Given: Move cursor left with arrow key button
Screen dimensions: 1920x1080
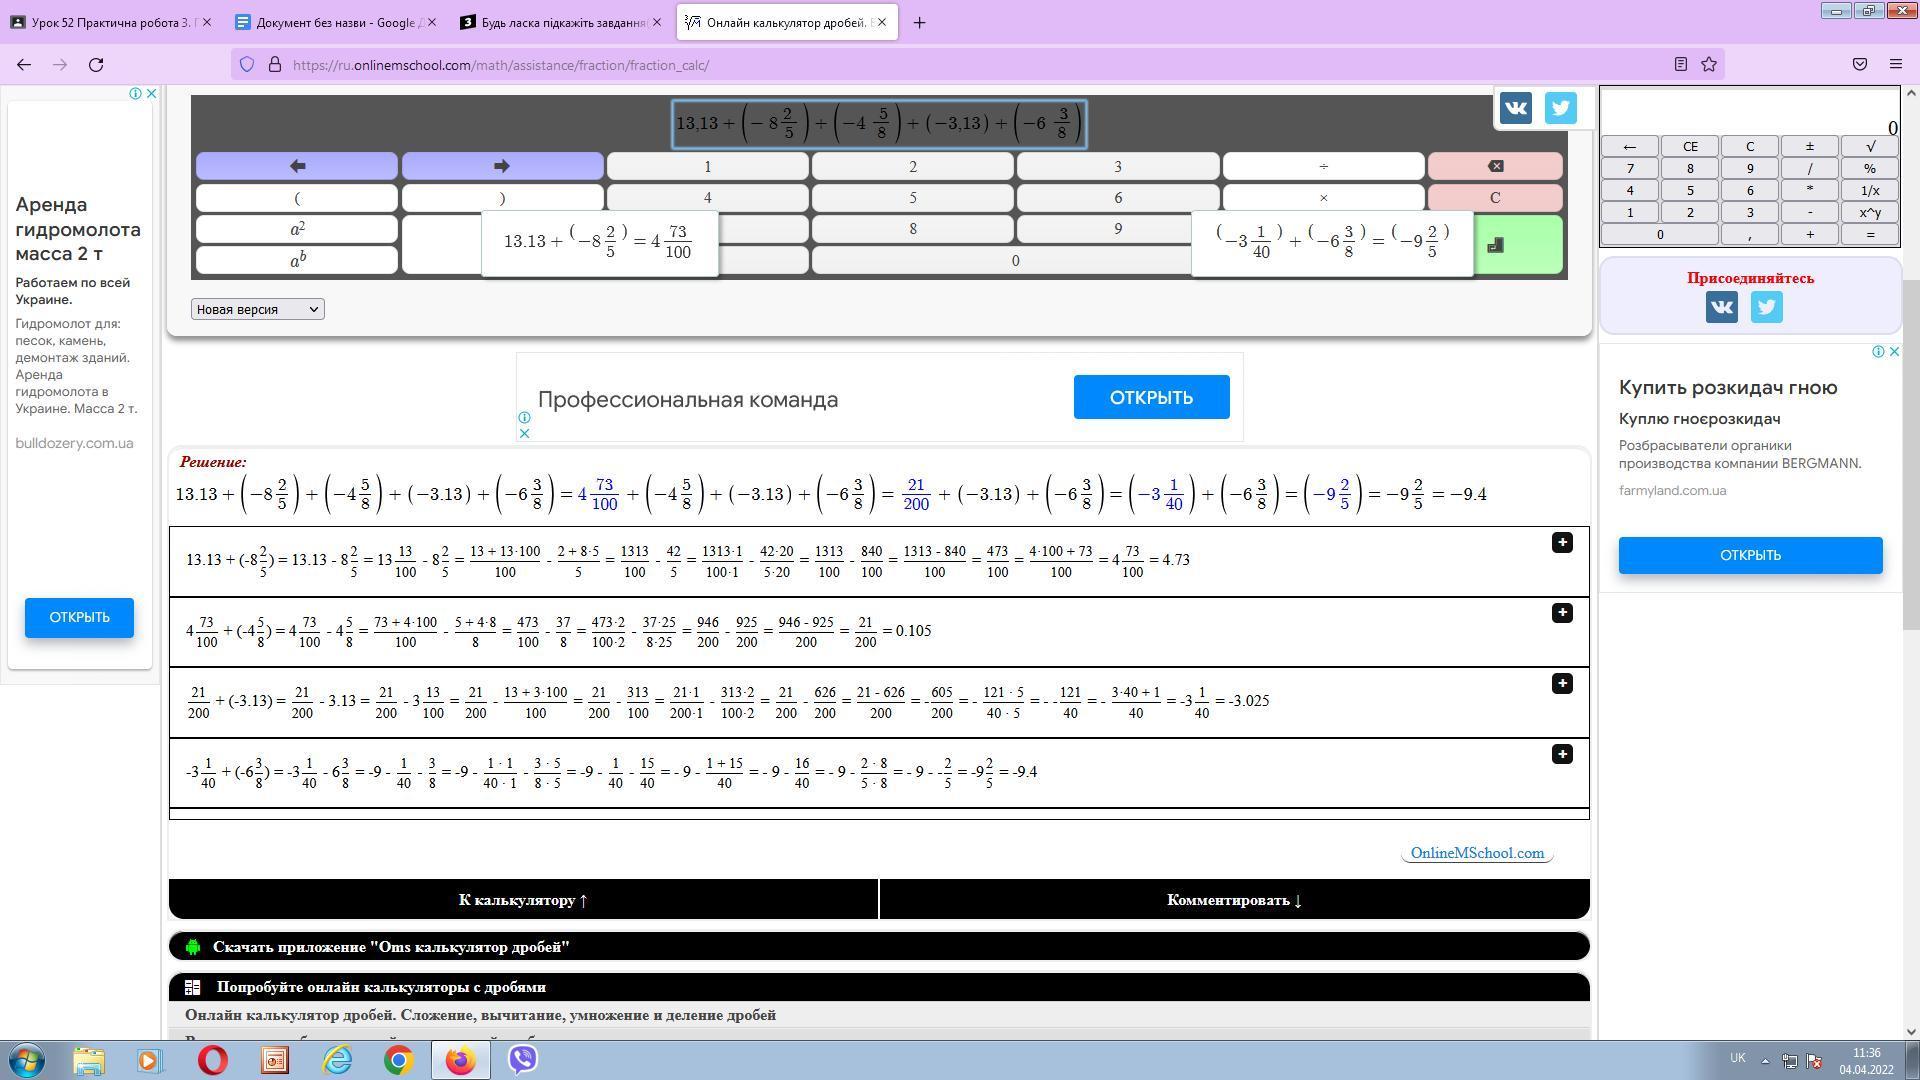Looking at the screenshot, I should [297, 166].
